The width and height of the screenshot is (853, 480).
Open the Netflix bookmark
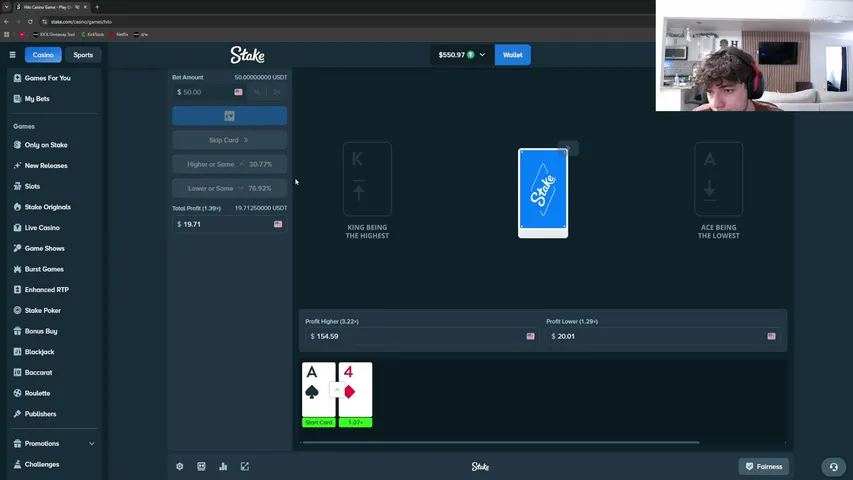(119, 34)
